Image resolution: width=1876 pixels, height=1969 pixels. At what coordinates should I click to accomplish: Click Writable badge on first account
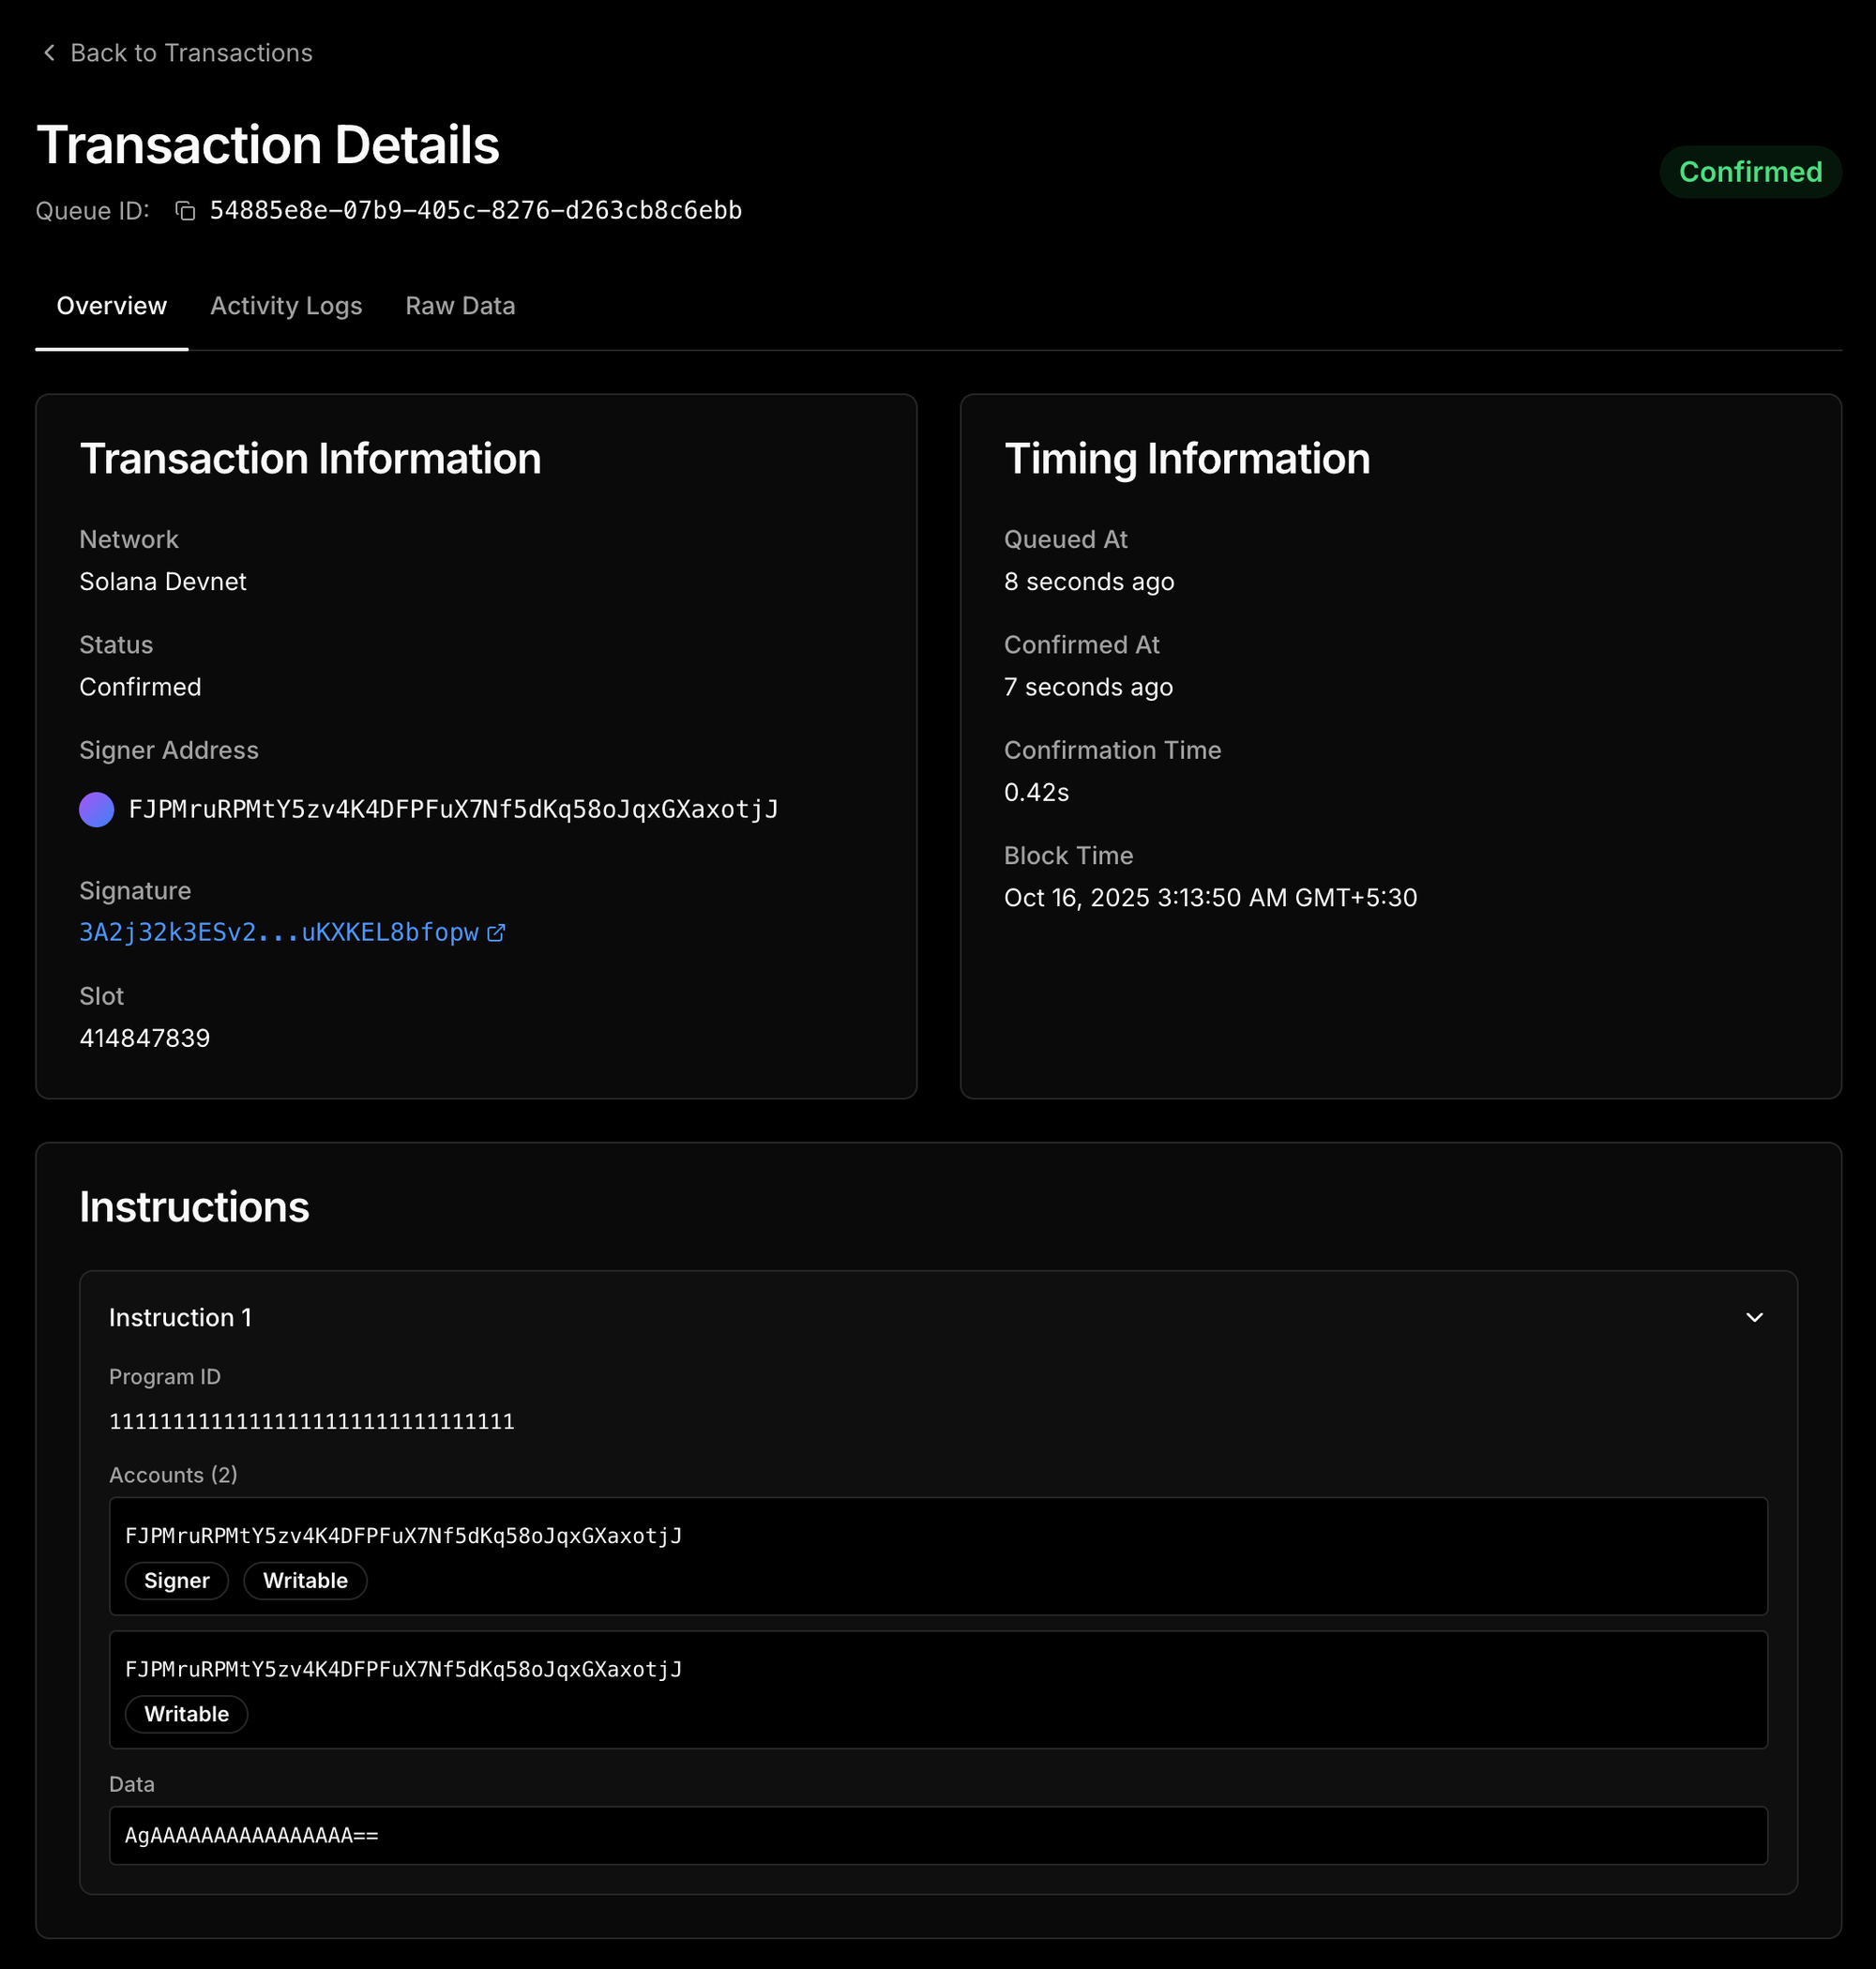[305, 1581]
